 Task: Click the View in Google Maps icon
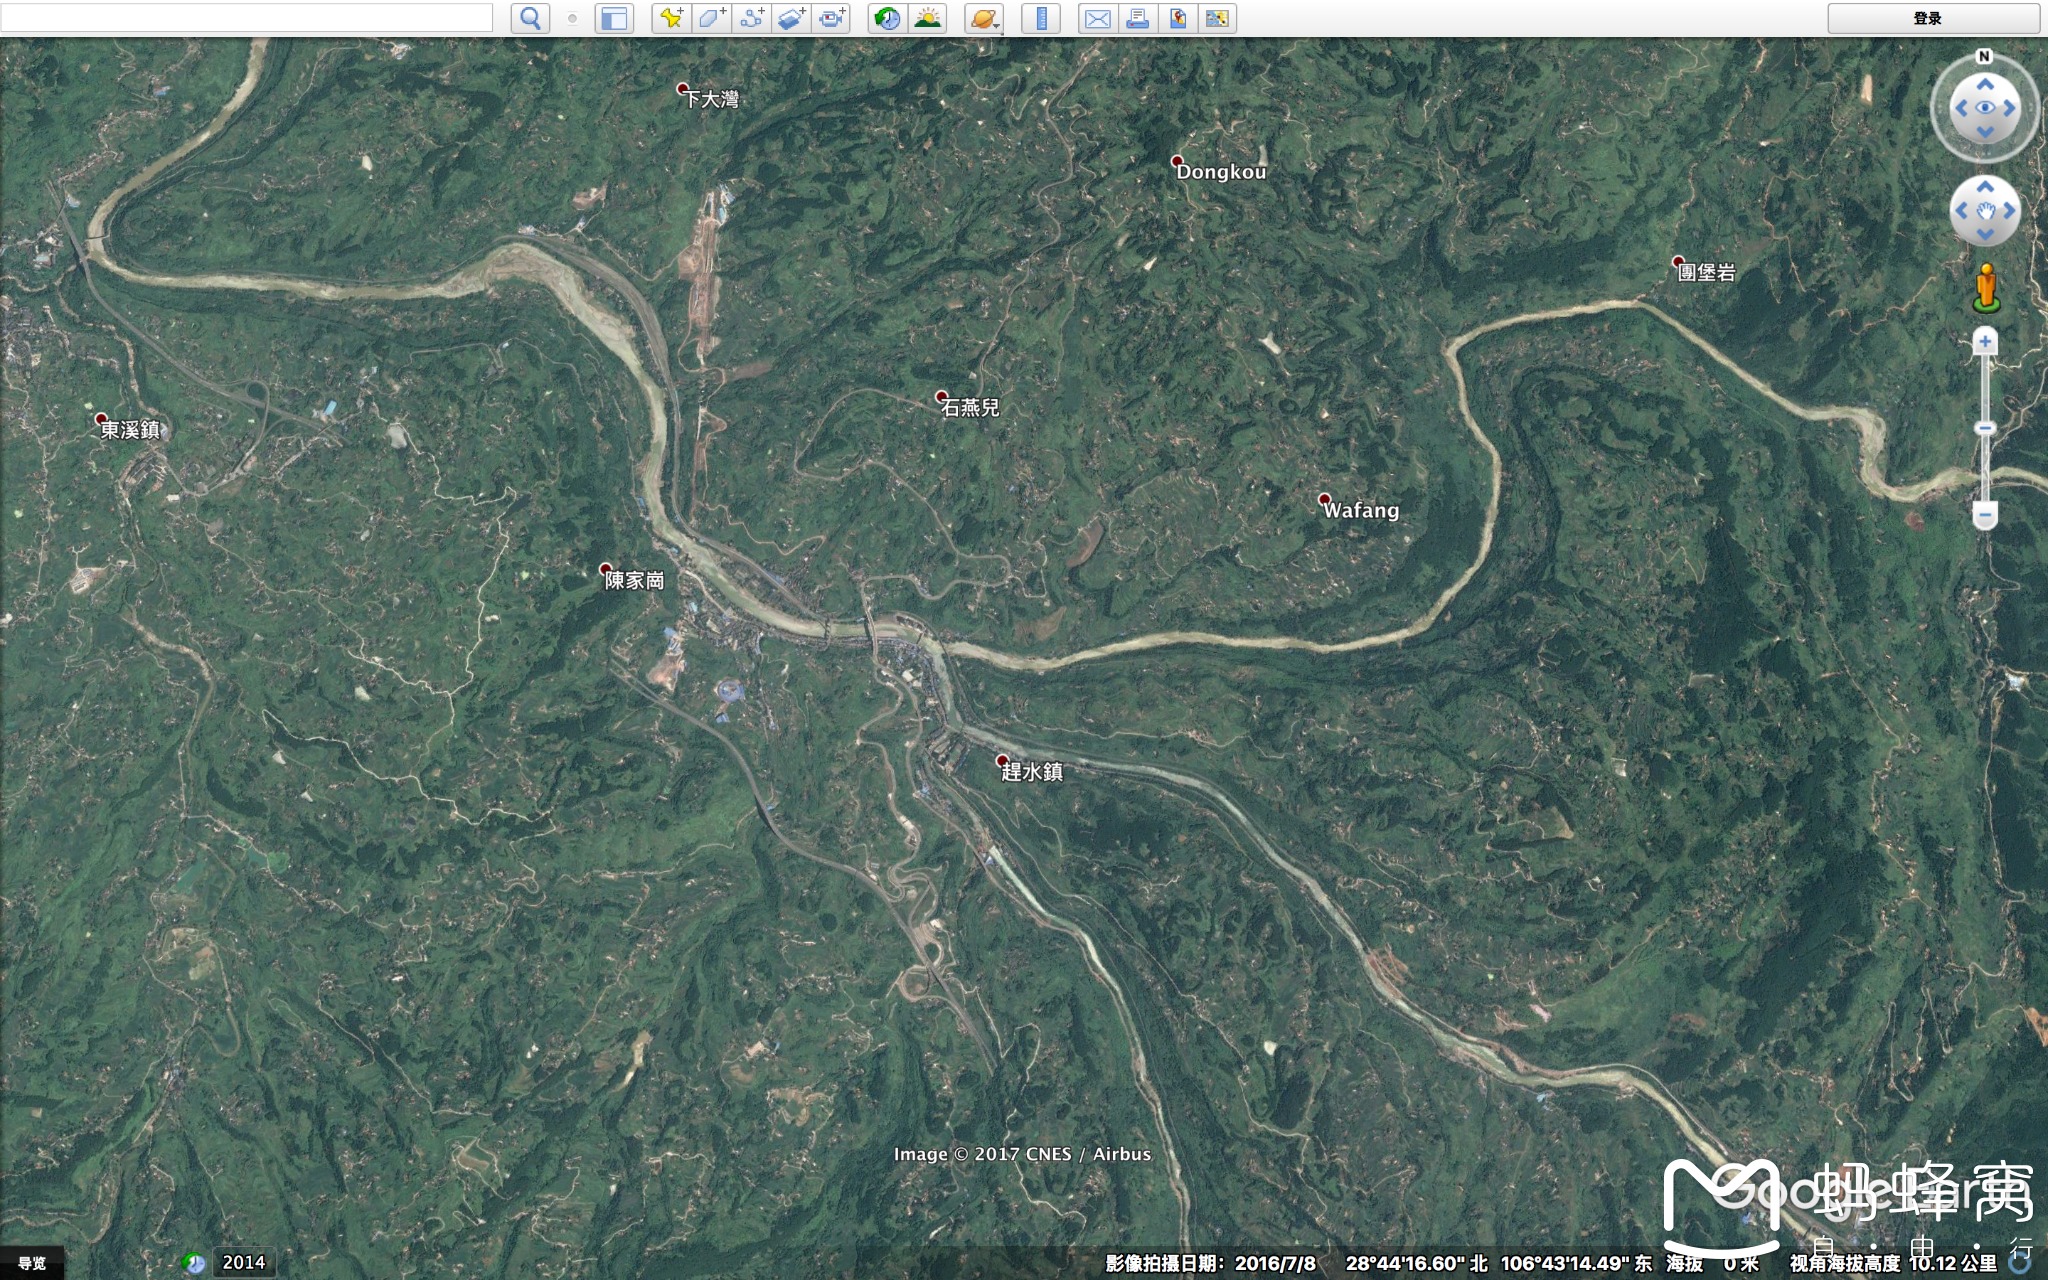coord(1217,18)
